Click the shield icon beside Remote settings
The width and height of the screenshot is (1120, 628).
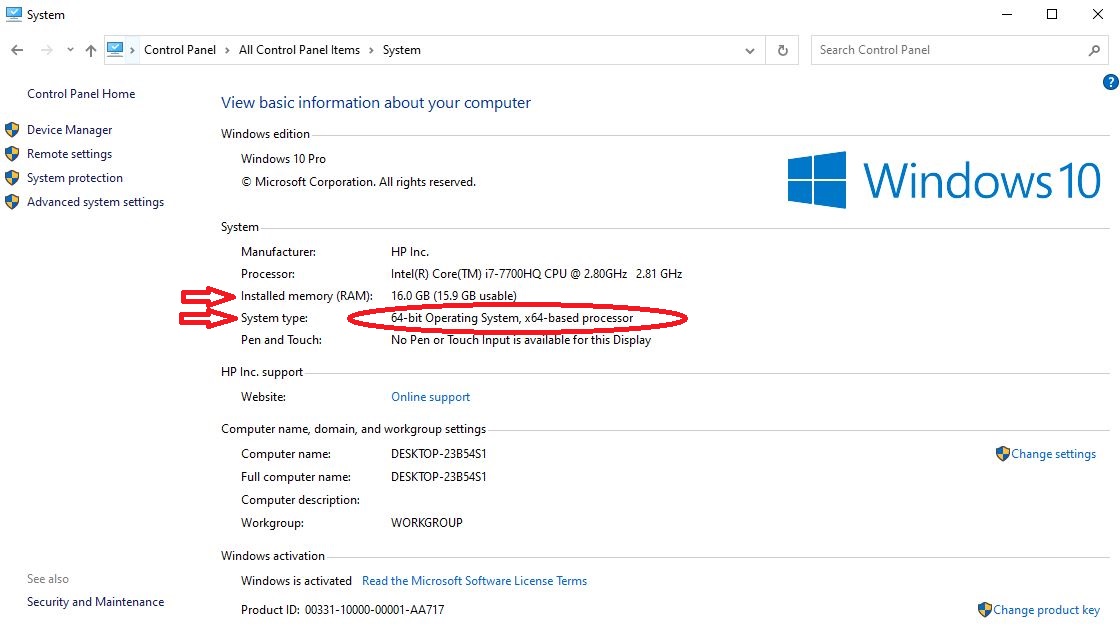point(12,153)
